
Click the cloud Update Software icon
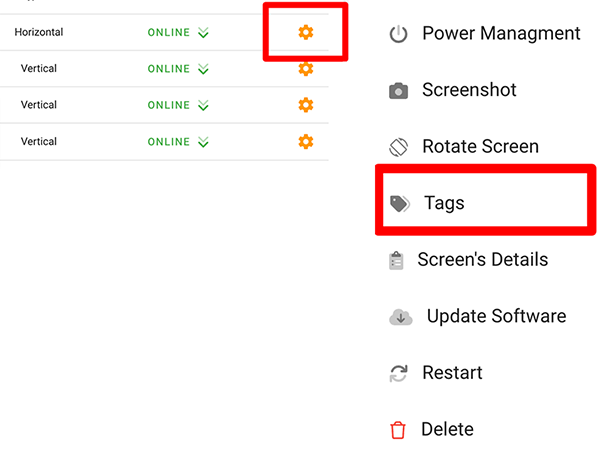(x=401, y=317)
